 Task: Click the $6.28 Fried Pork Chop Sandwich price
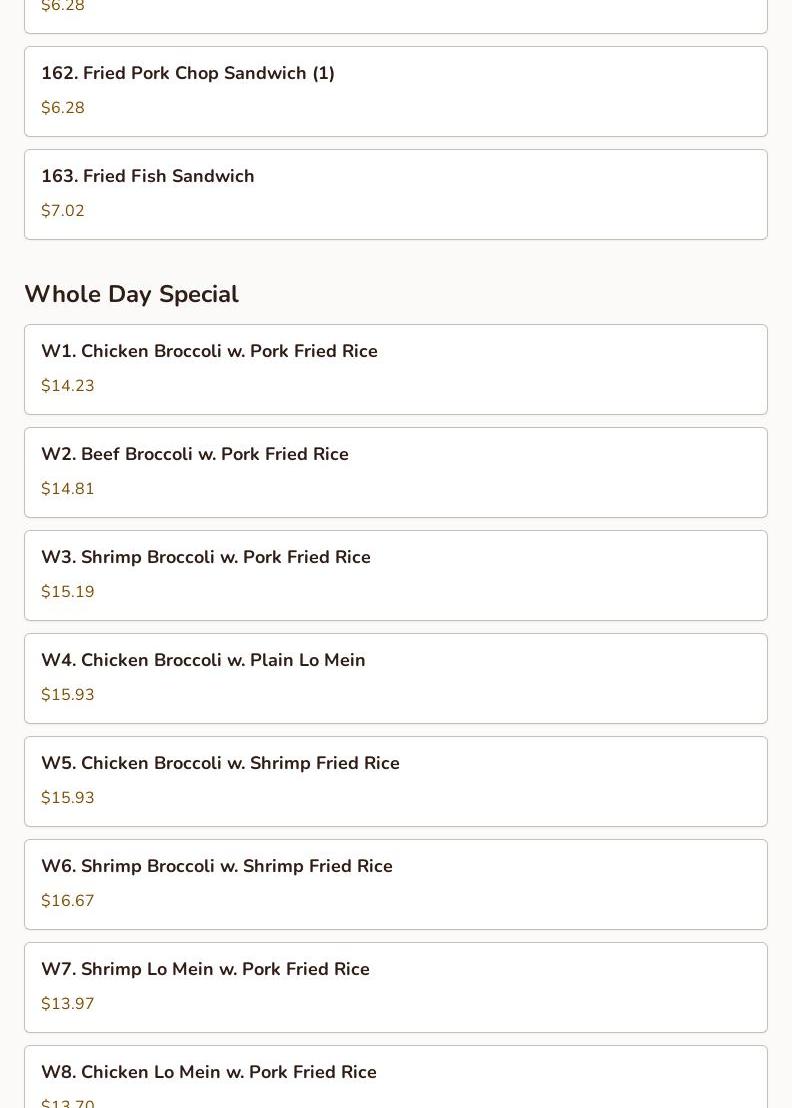pyautogui.click(x=63, y=108)
